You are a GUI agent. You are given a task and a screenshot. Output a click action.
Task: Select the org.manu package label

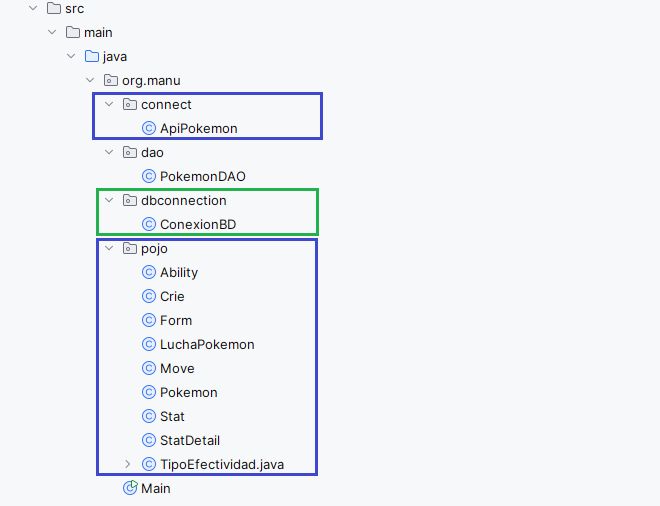[x=151, y=81]
